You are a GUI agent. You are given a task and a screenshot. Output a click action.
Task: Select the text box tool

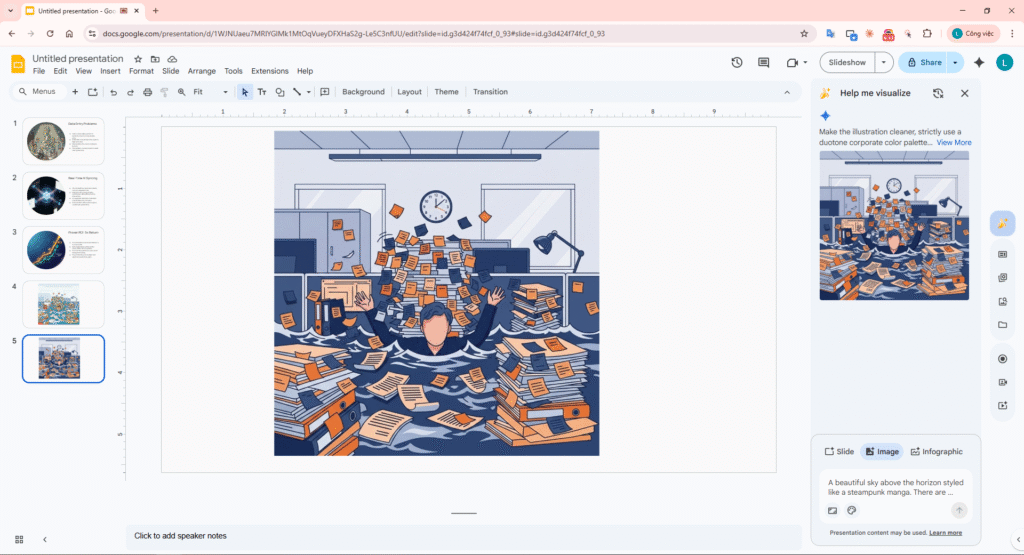tap(262, 92)
